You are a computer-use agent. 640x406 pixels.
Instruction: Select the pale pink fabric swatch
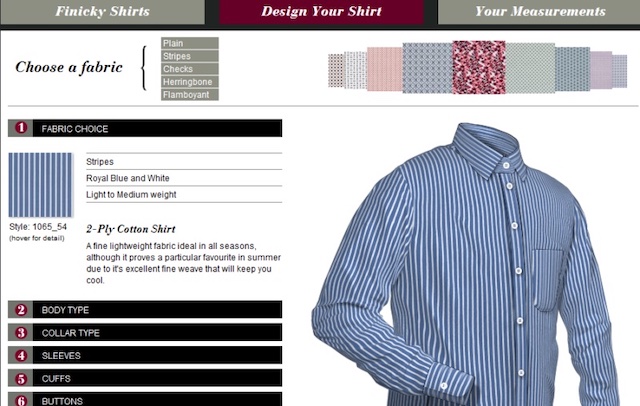[x=384, y=69]
